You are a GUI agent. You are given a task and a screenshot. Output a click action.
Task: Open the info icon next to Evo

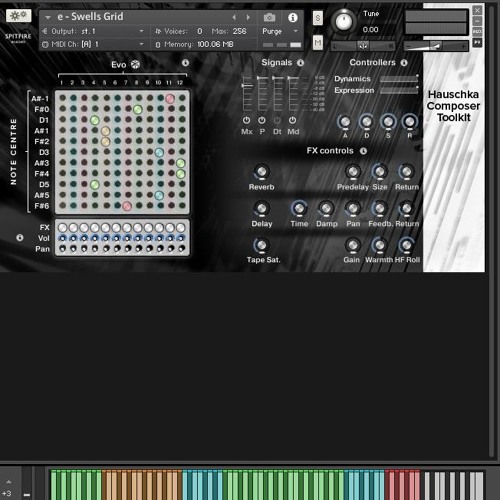pos(185,63)
